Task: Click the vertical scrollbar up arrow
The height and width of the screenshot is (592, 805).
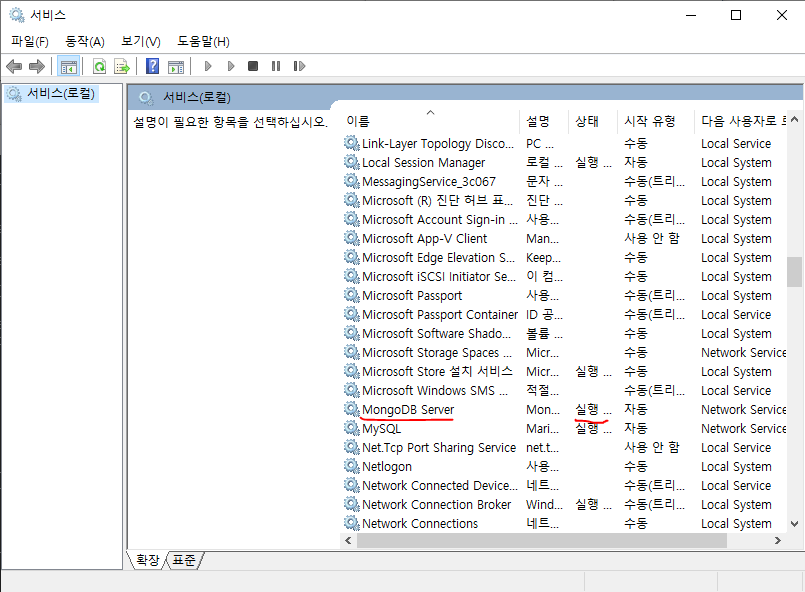Action: click(x=795, y=119)
